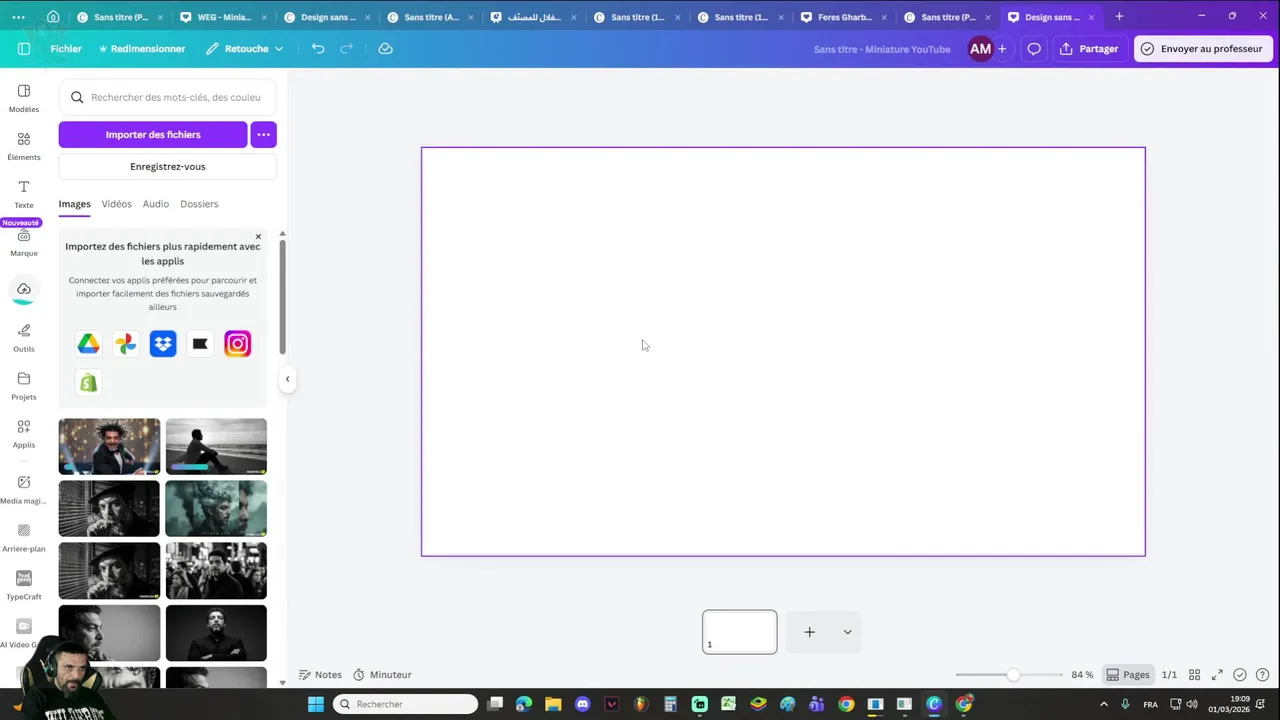Switch to the Audio tab
1280x720 pixels.
pos(156,204)
